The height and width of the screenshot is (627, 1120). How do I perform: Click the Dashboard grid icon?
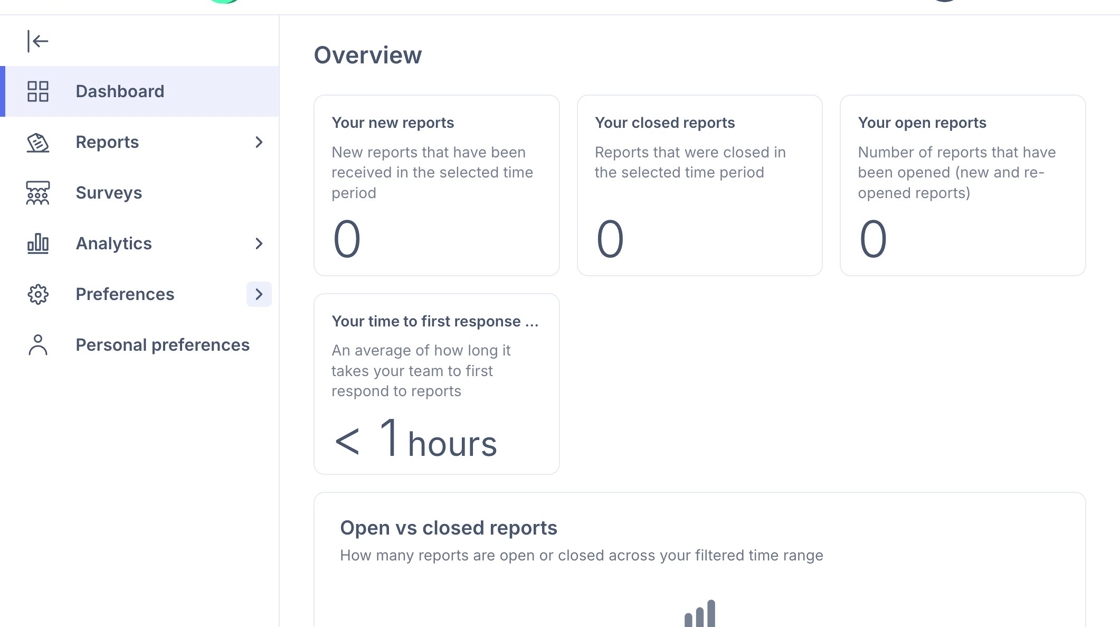[x=38, y=91]
